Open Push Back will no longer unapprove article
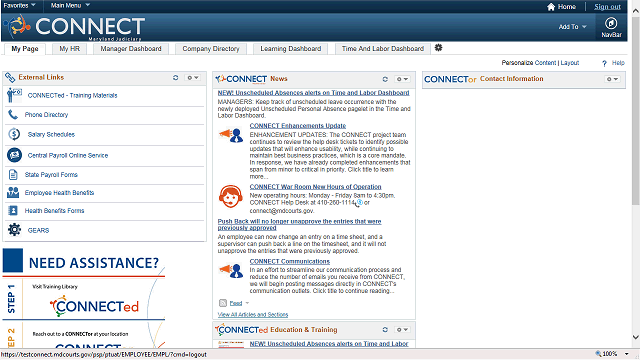 [x=299, y=224]
